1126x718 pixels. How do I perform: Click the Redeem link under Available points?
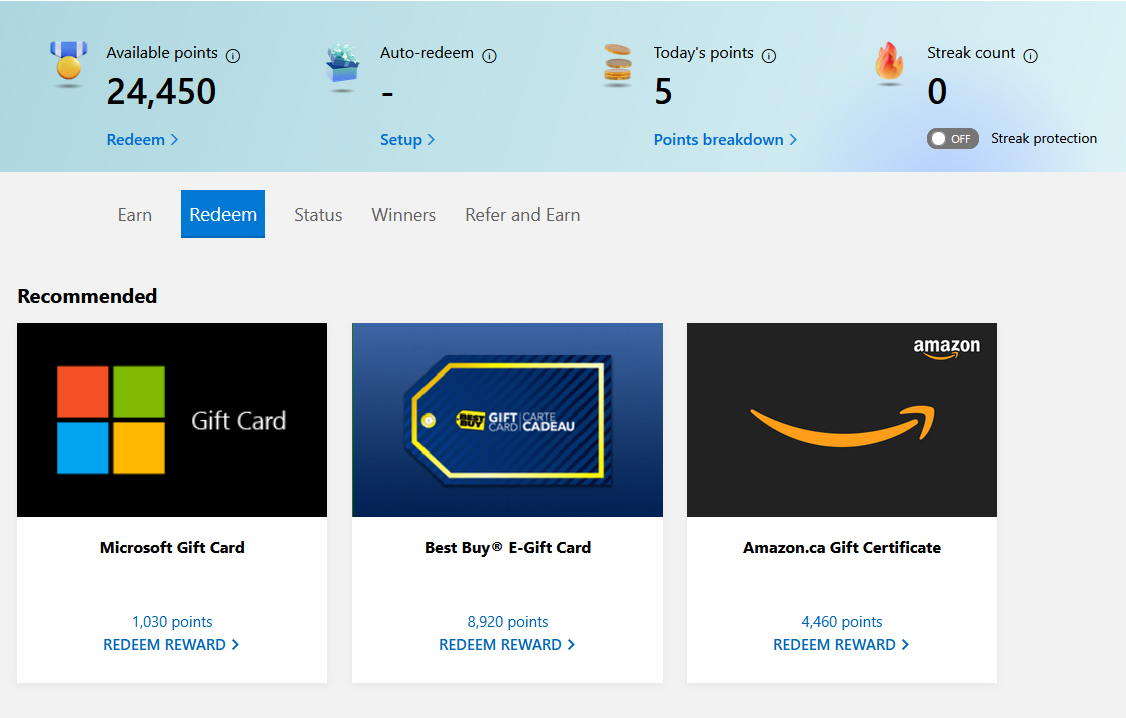pos(142,140)
